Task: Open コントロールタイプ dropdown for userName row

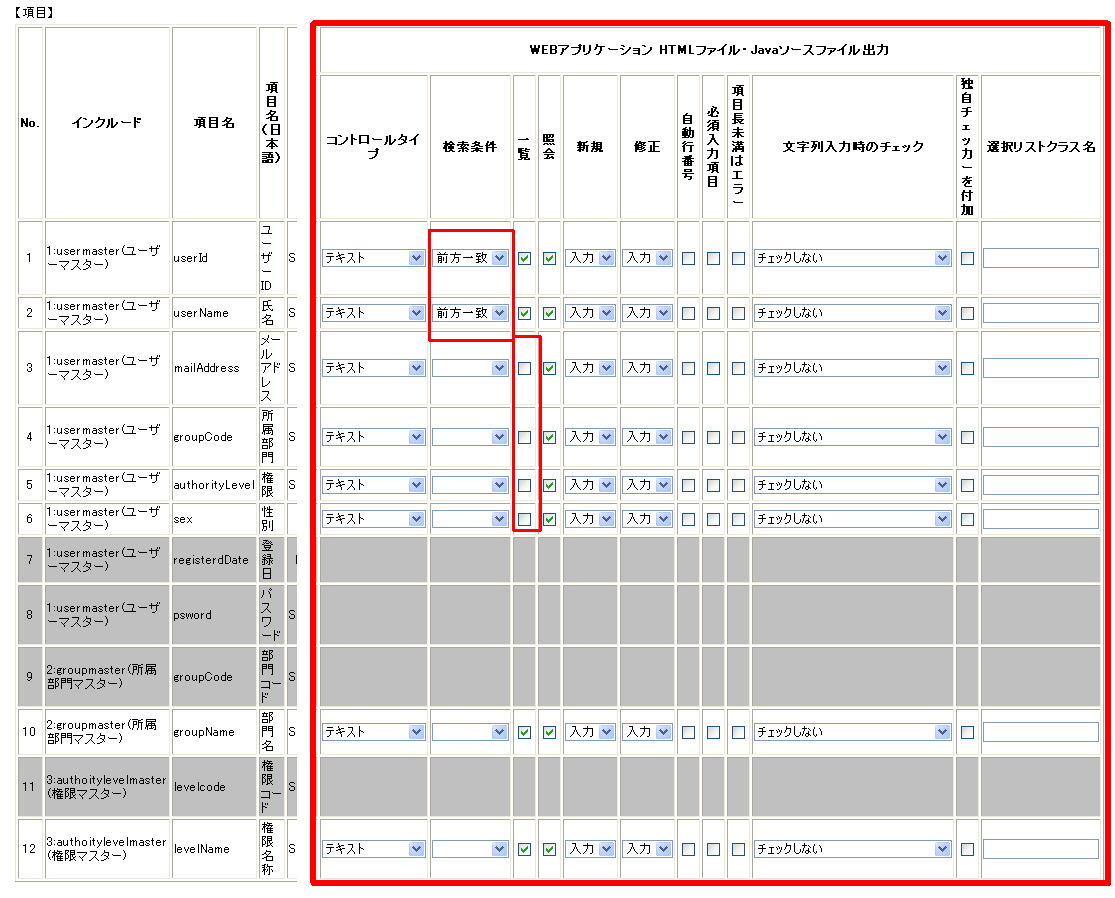Action: [374, 313]
